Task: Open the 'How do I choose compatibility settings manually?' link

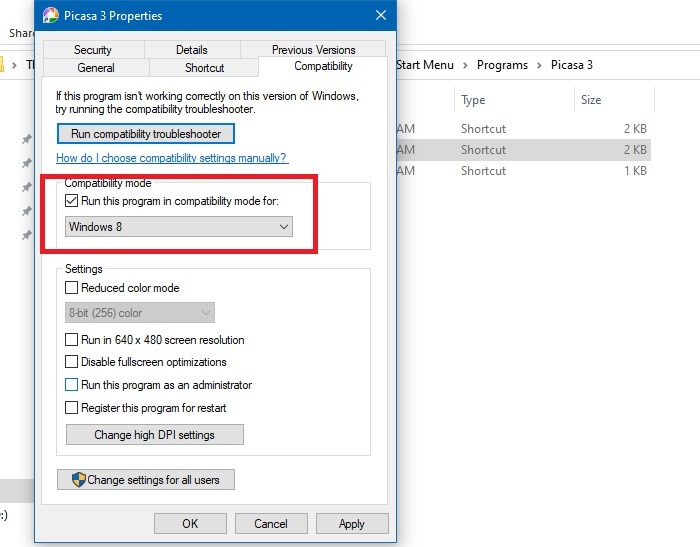Action: coord(172,158)
